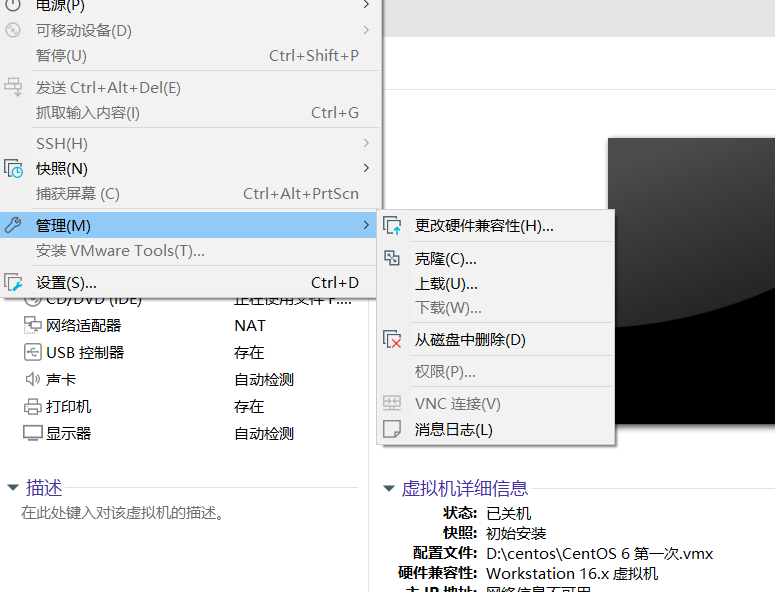Open 设置(S)... virtual machine settings
The width and height of the screenshot is (775, 592).
(190, 283)
